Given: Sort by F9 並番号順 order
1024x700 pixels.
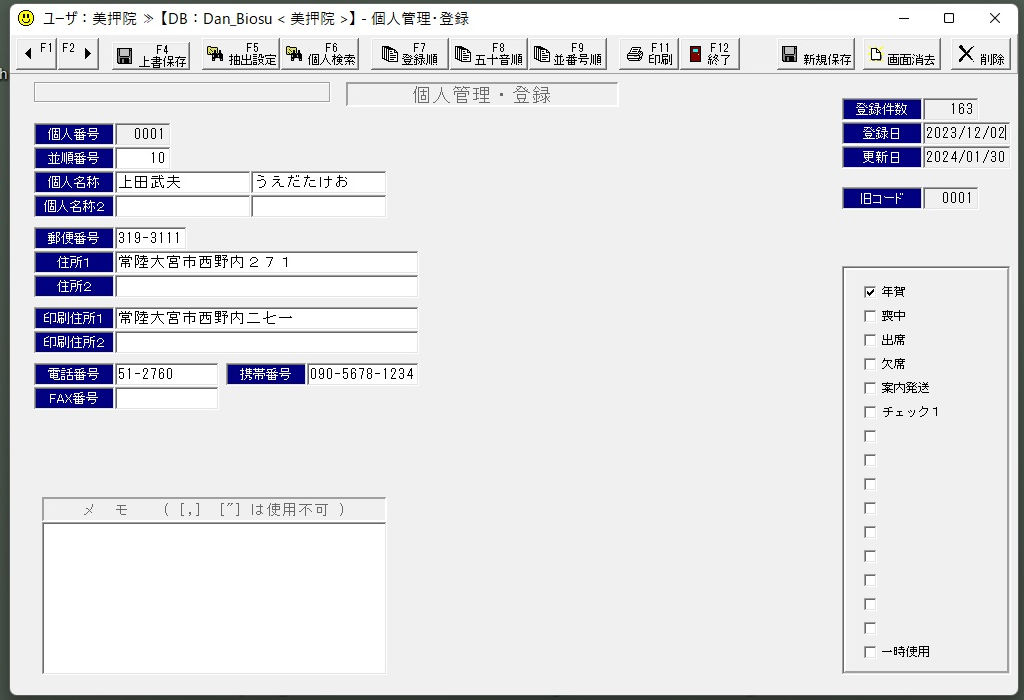Looking at the screenshot, I should [x=567, y=54].
